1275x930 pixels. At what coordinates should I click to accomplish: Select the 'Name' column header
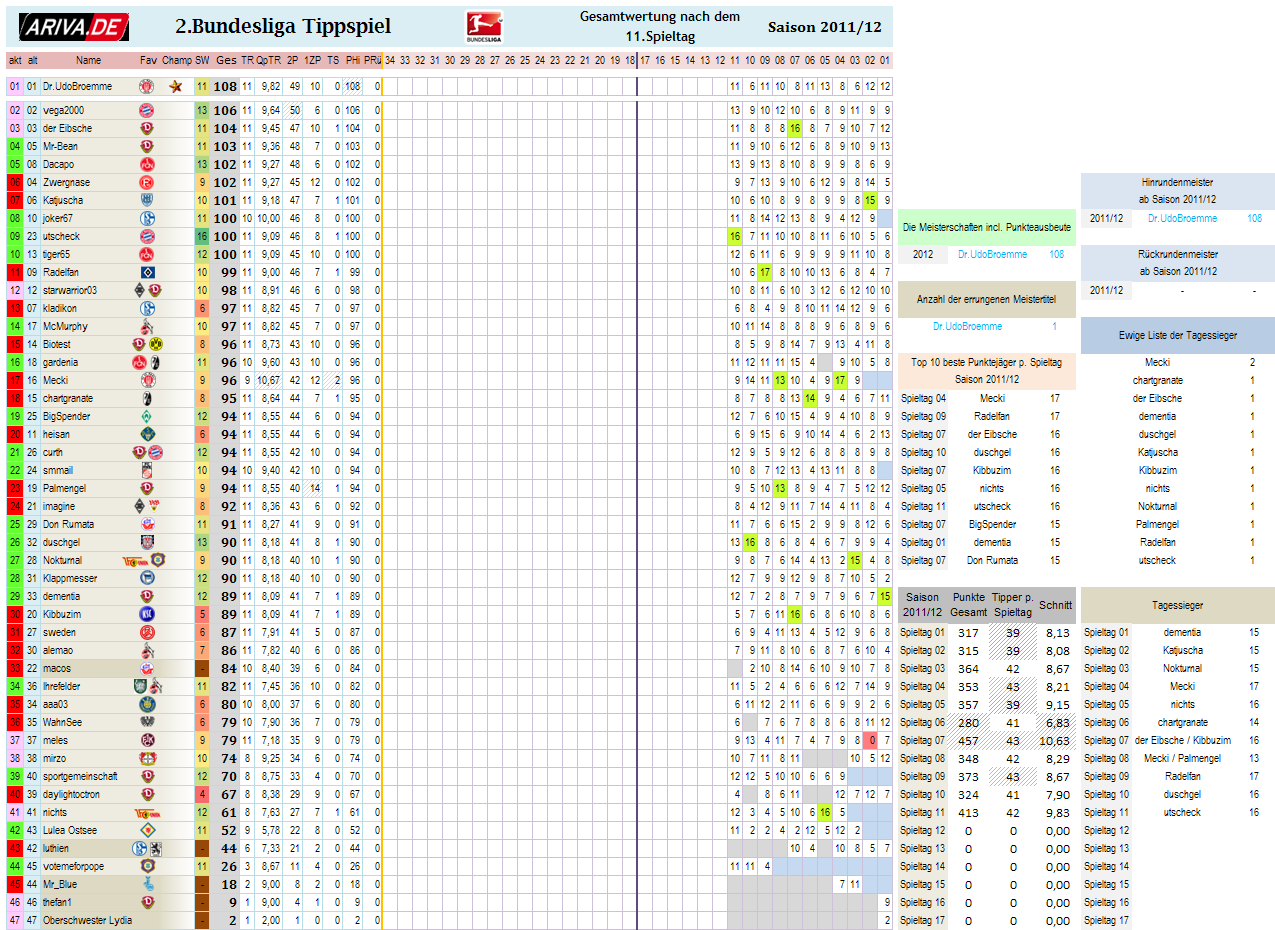[88, 60]
